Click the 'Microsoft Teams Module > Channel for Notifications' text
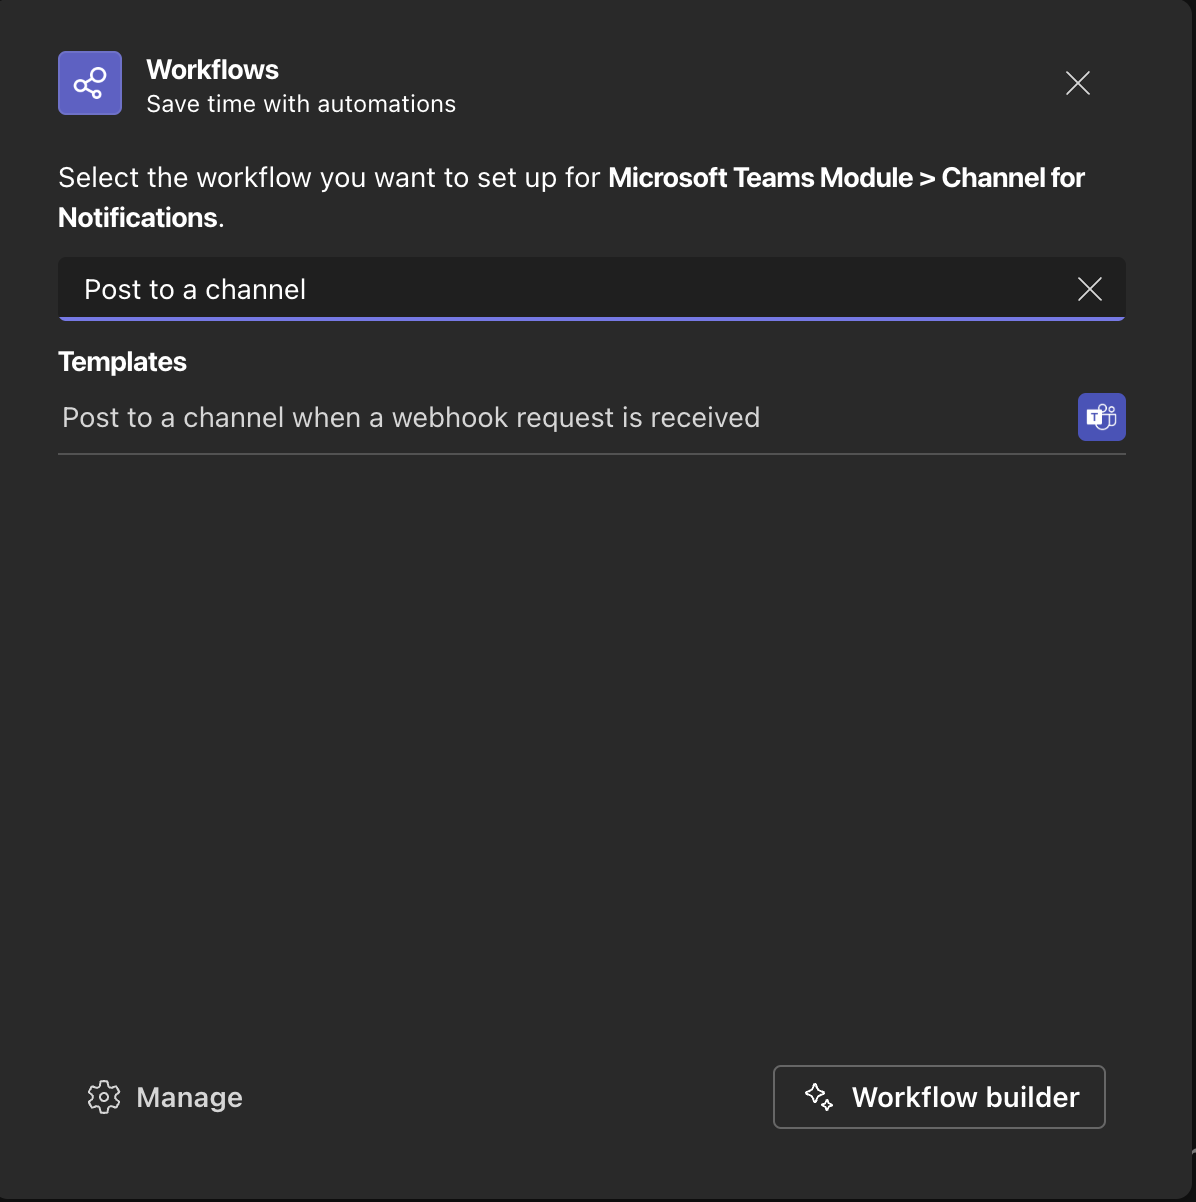The height and width of the screenshot is (1202, 1196). [571, 198]
